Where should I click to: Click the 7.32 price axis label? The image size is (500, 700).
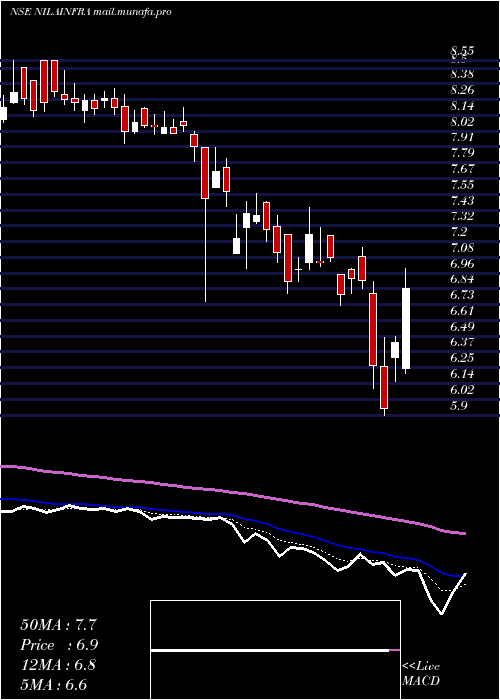coord(462,216)
